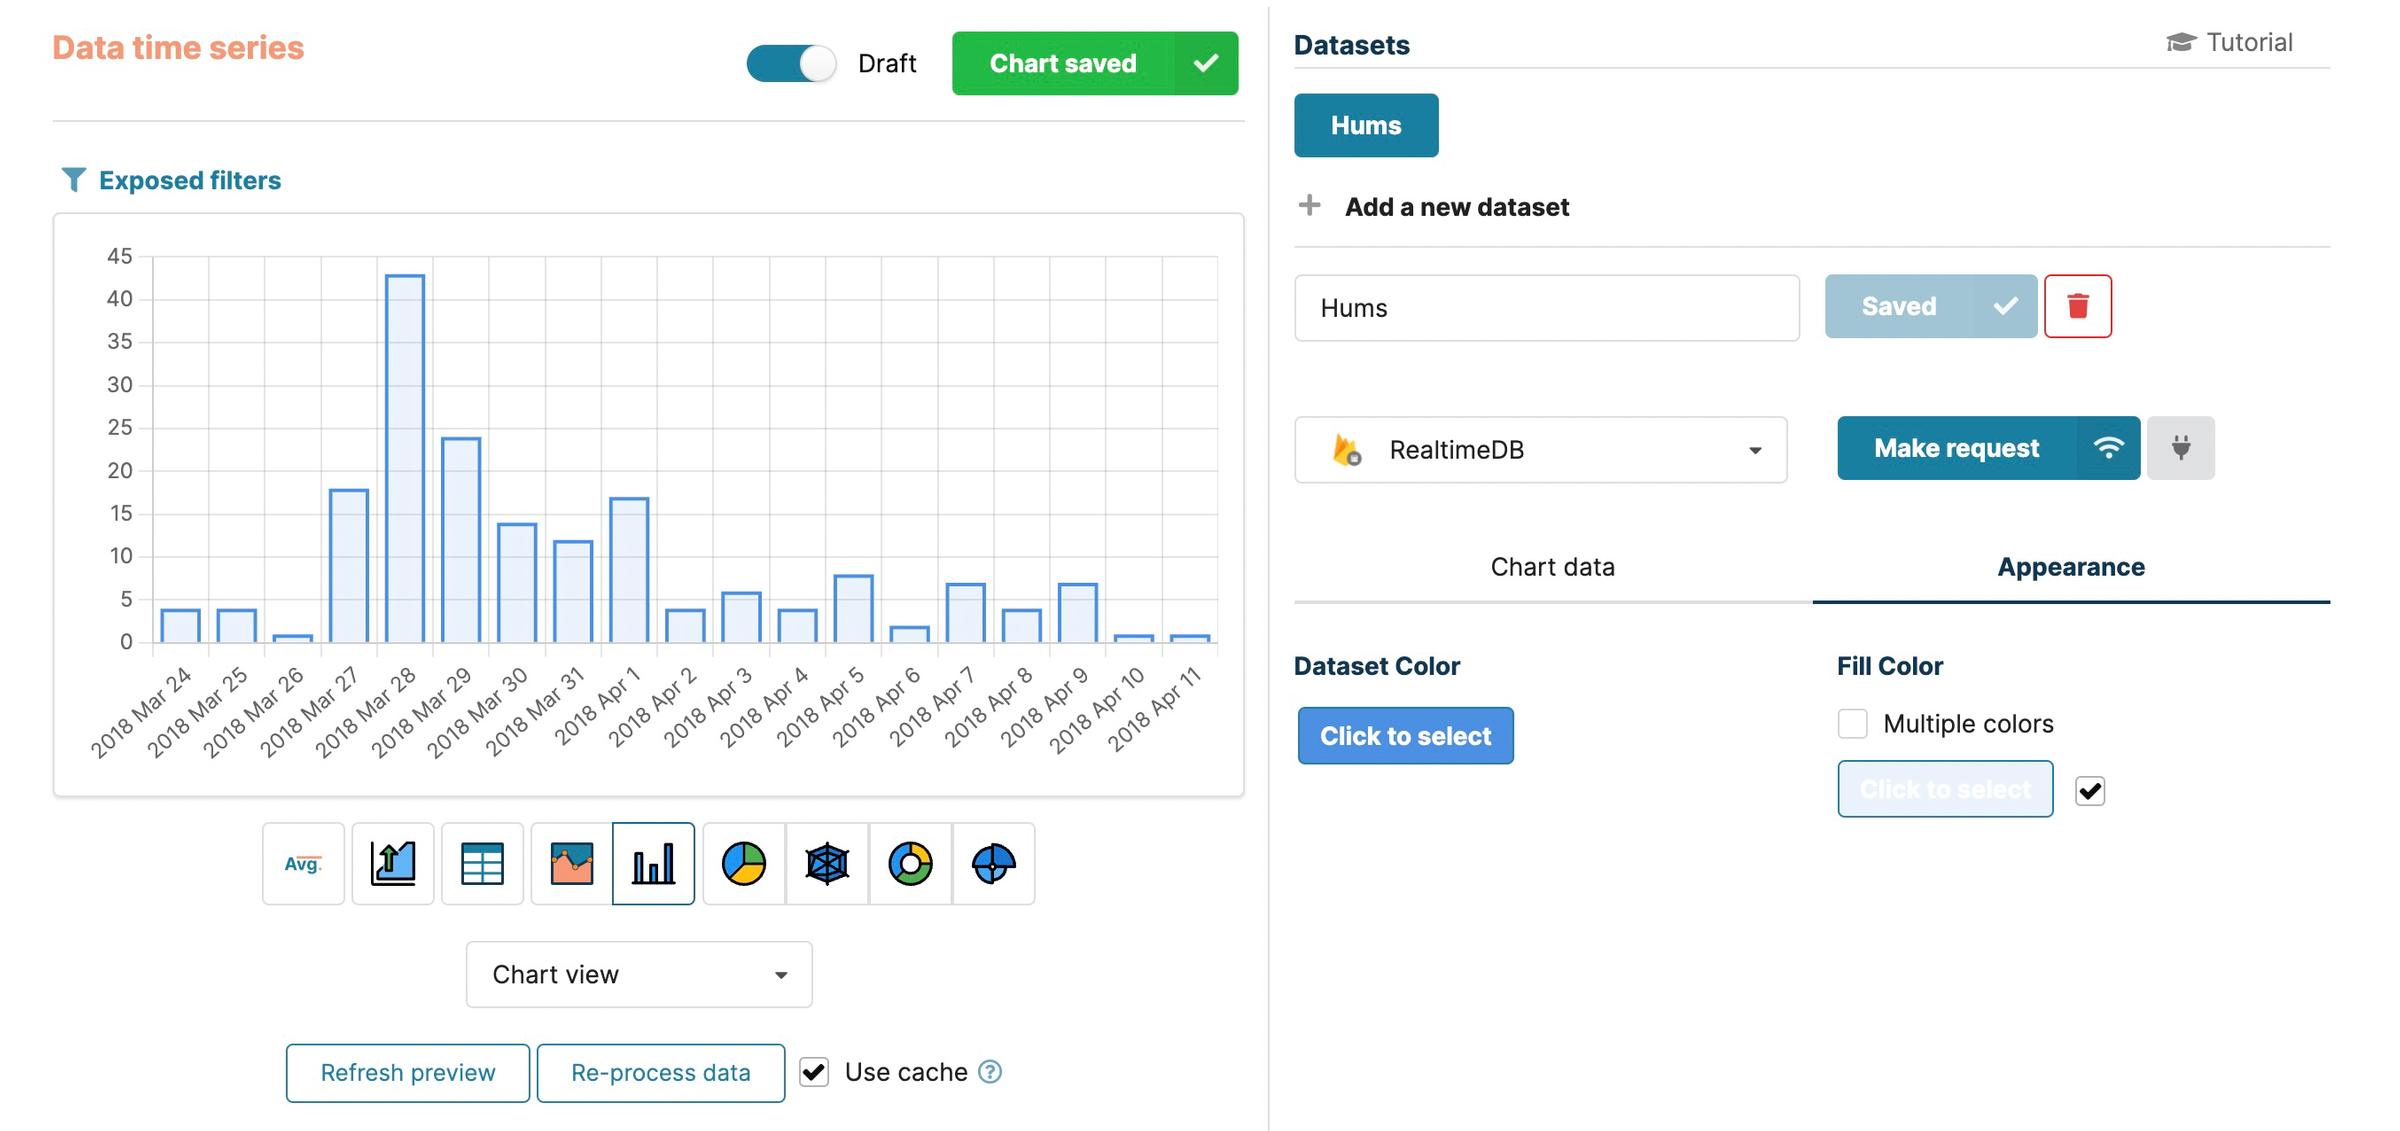Screen dimensions: 2400x1131
Task: Click the Refresh preview button
Action: coord(407,1072)
